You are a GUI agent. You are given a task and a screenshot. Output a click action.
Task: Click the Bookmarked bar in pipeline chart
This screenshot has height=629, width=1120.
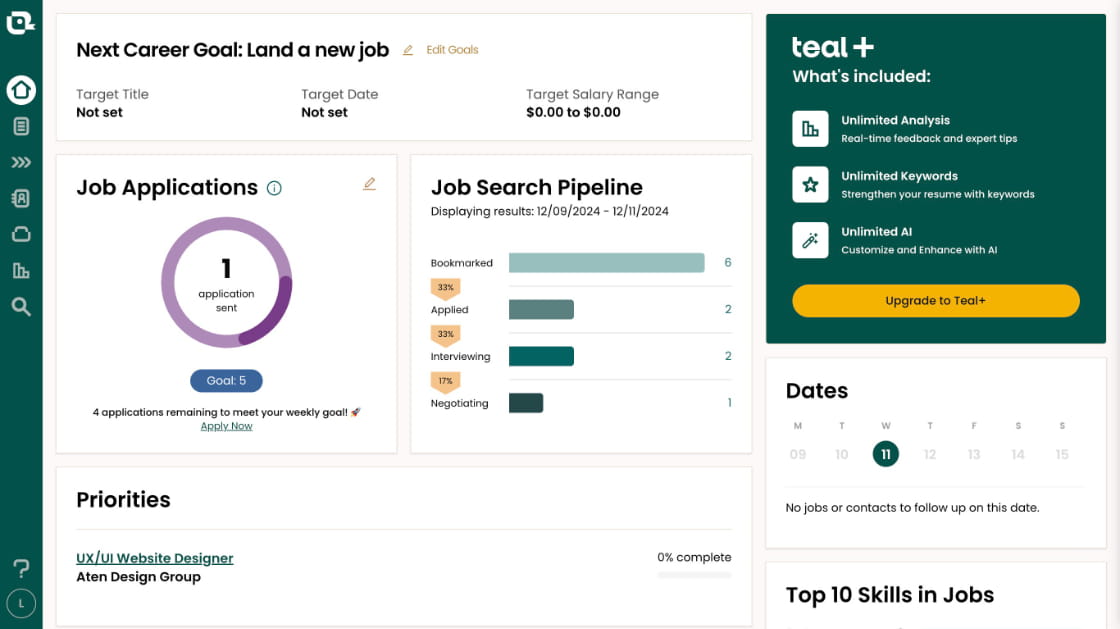click(606, 263)
